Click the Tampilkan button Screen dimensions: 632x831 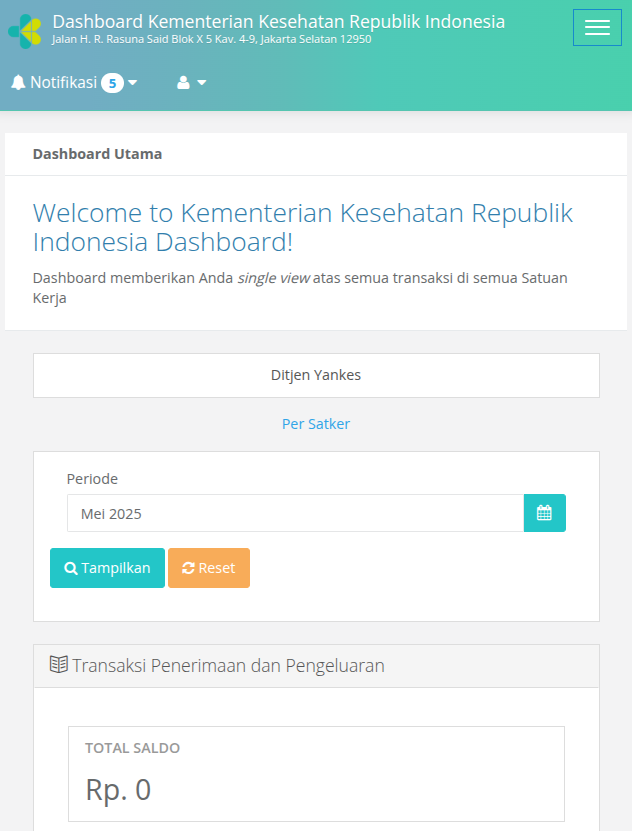[108, 568]
